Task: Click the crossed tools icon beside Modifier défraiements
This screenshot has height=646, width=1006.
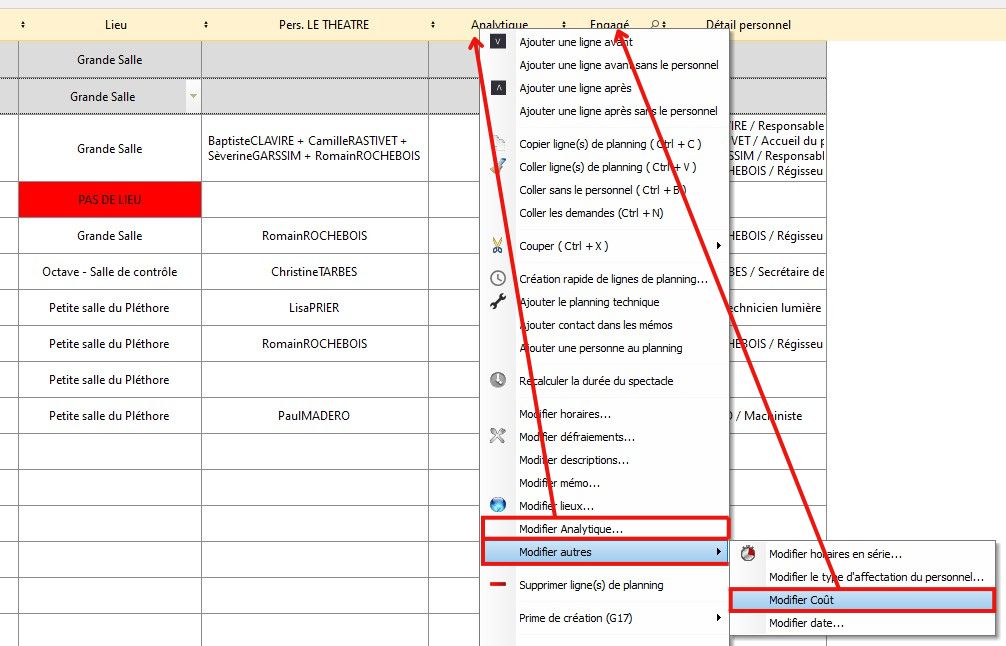Action: 498,436
